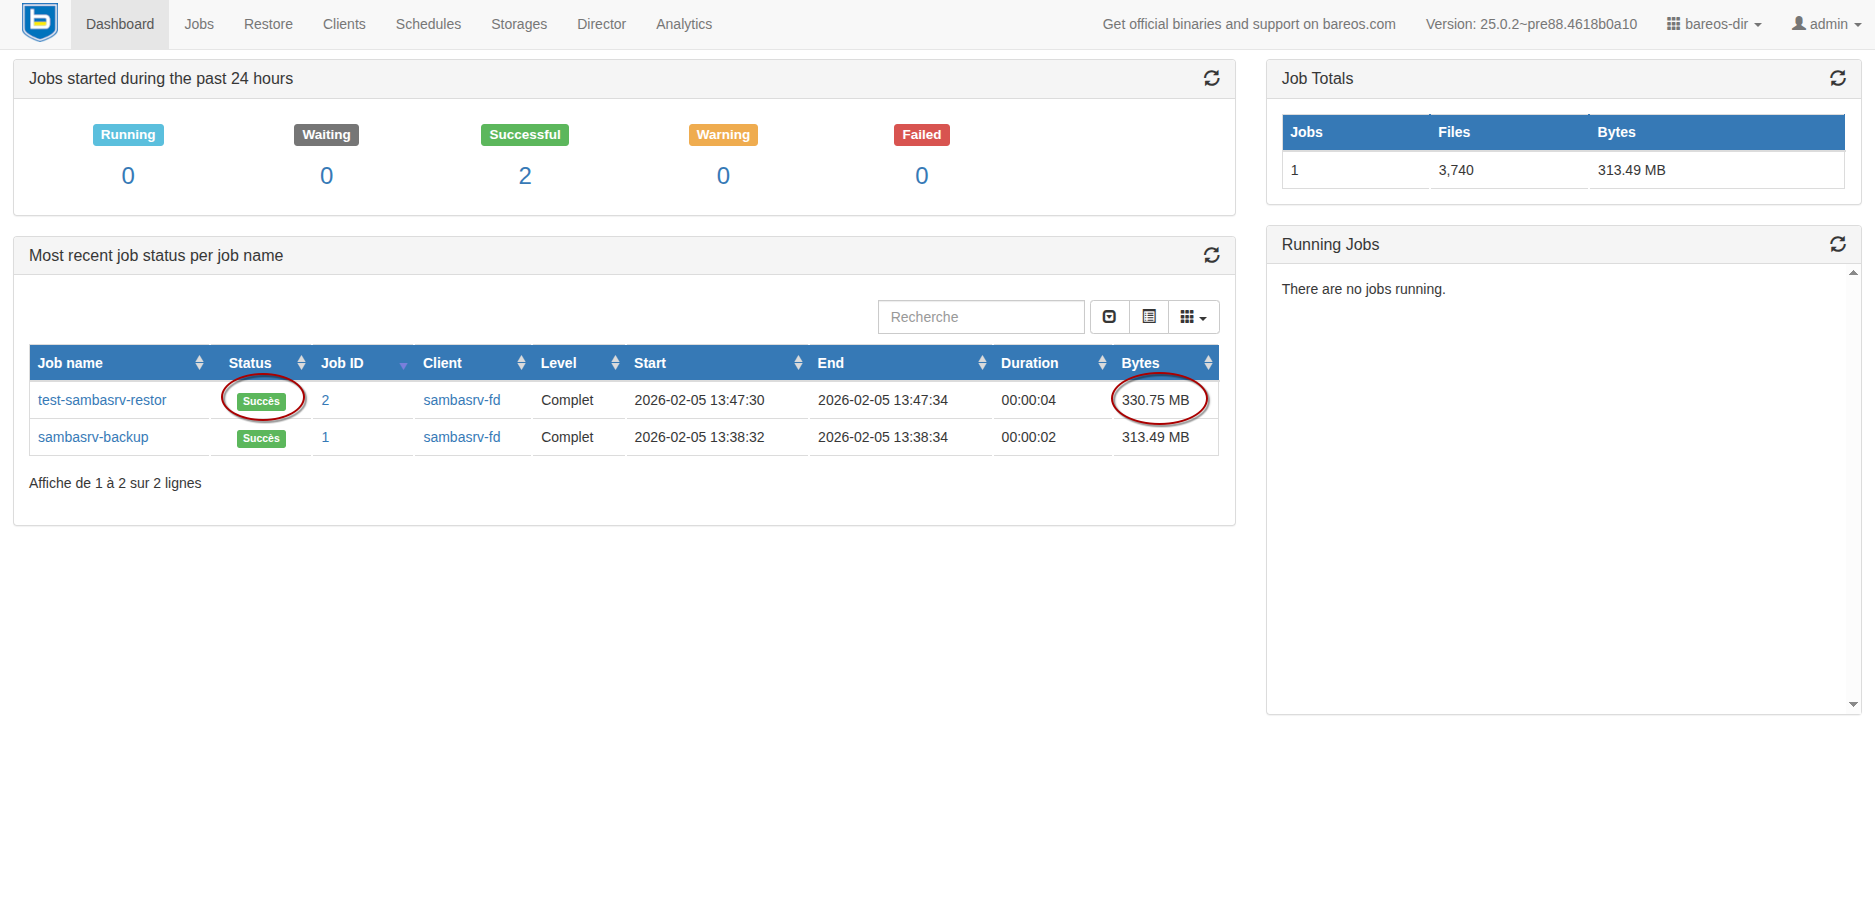Screen dimensions: 1875x899
Task: Click the Succès badge for sambasrv-backup
Action: (261, 438)
